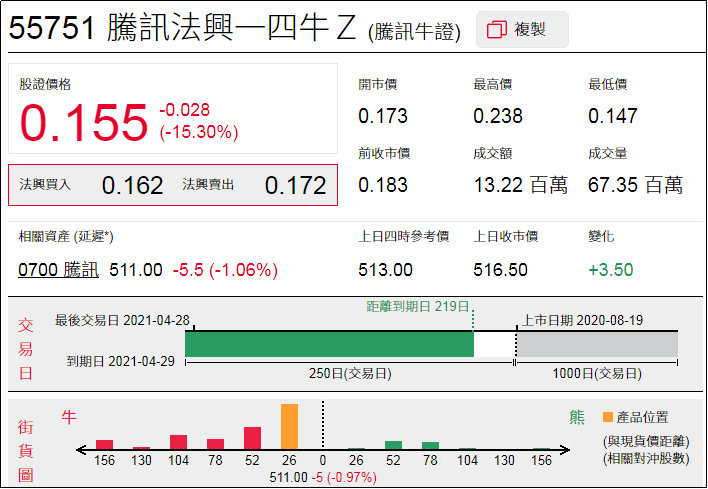Click the green bear bar at 52
This screenshot has height=489, width=708.
click(x=393, y=445)
